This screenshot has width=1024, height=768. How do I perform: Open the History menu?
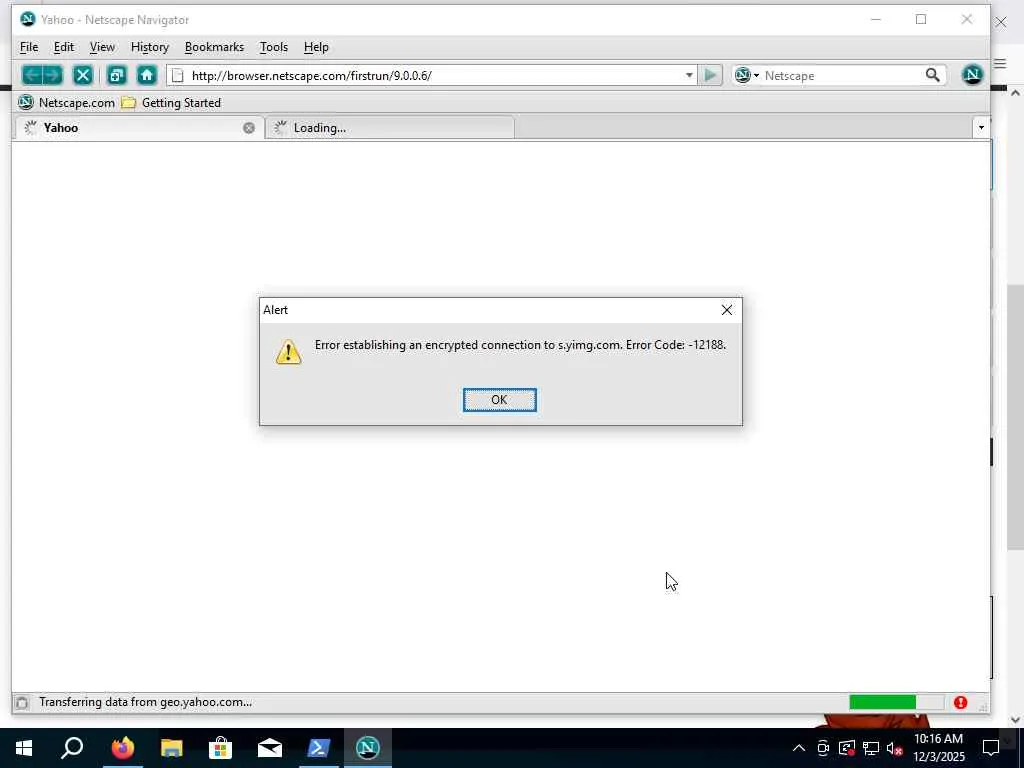pyautogui.click(x=150, y=47)
